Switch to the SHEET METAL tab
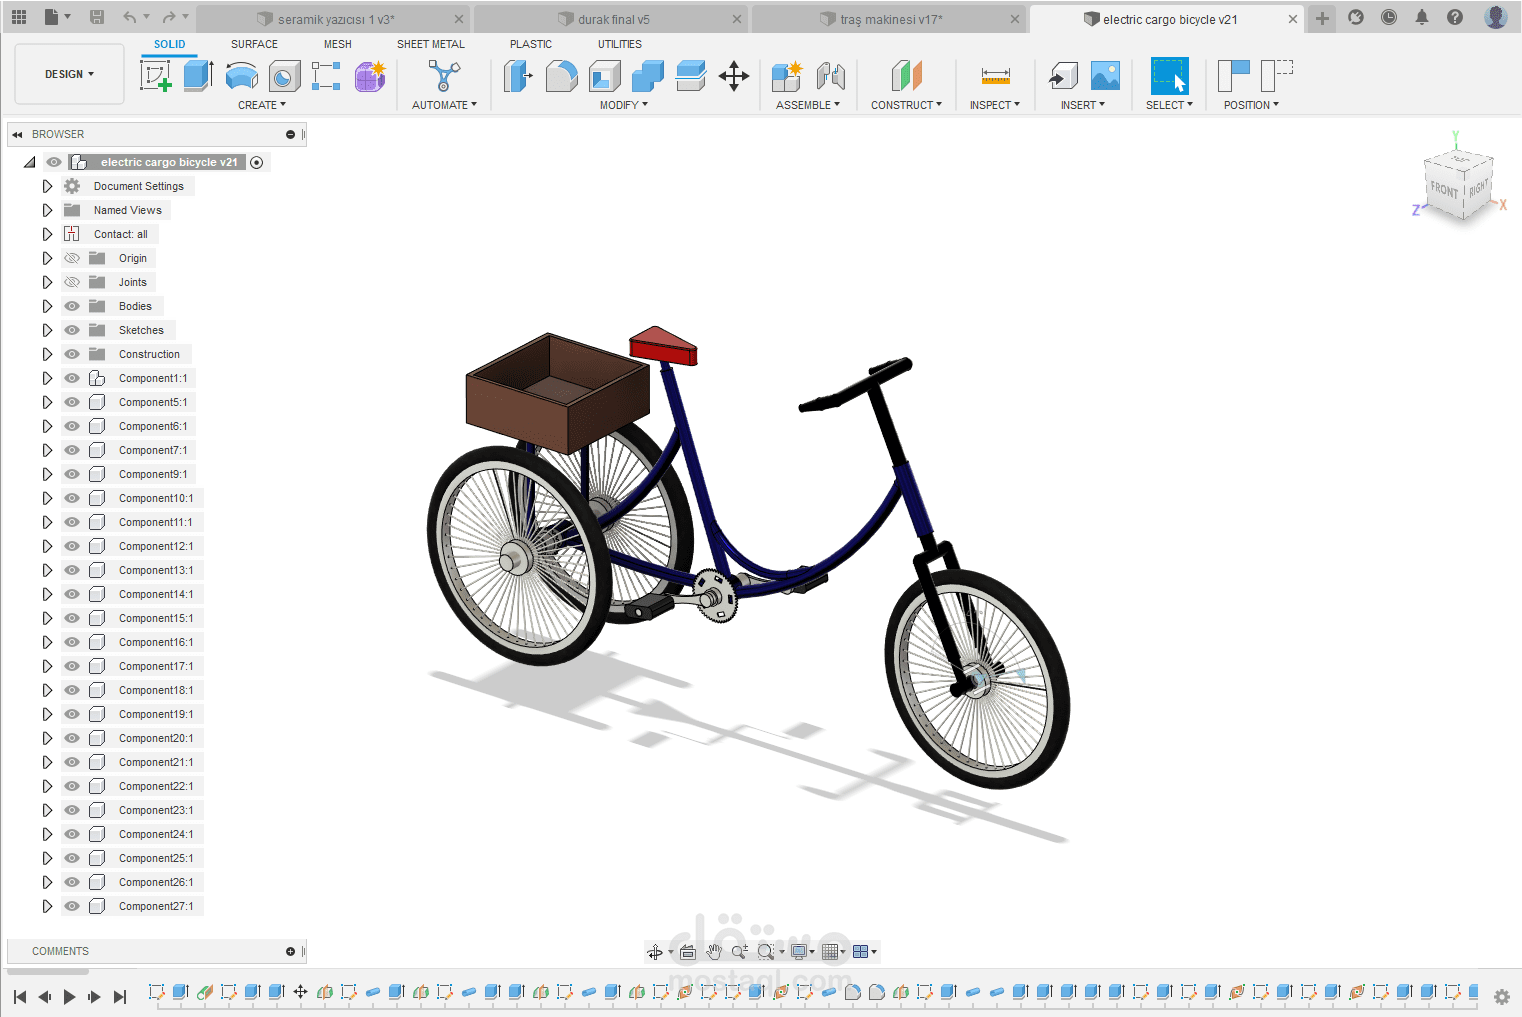The width and height of the screenshot is (1522, 1017). tap(431, 44)
